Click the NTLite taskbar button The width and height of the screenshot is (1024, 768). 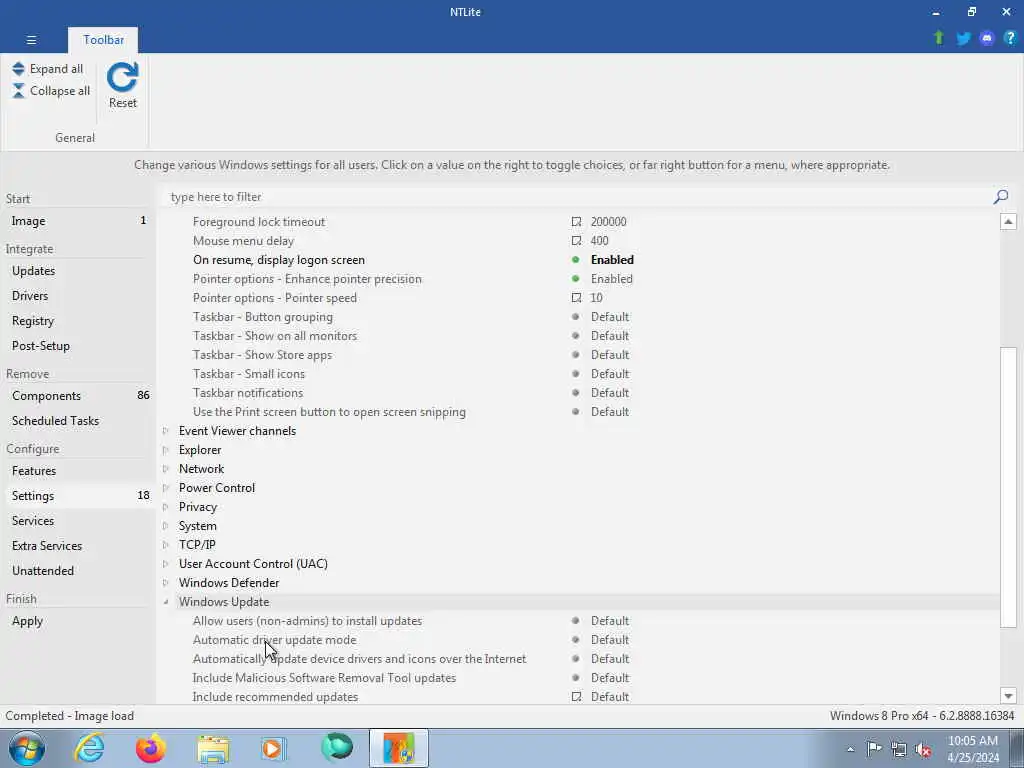(399, 748)
